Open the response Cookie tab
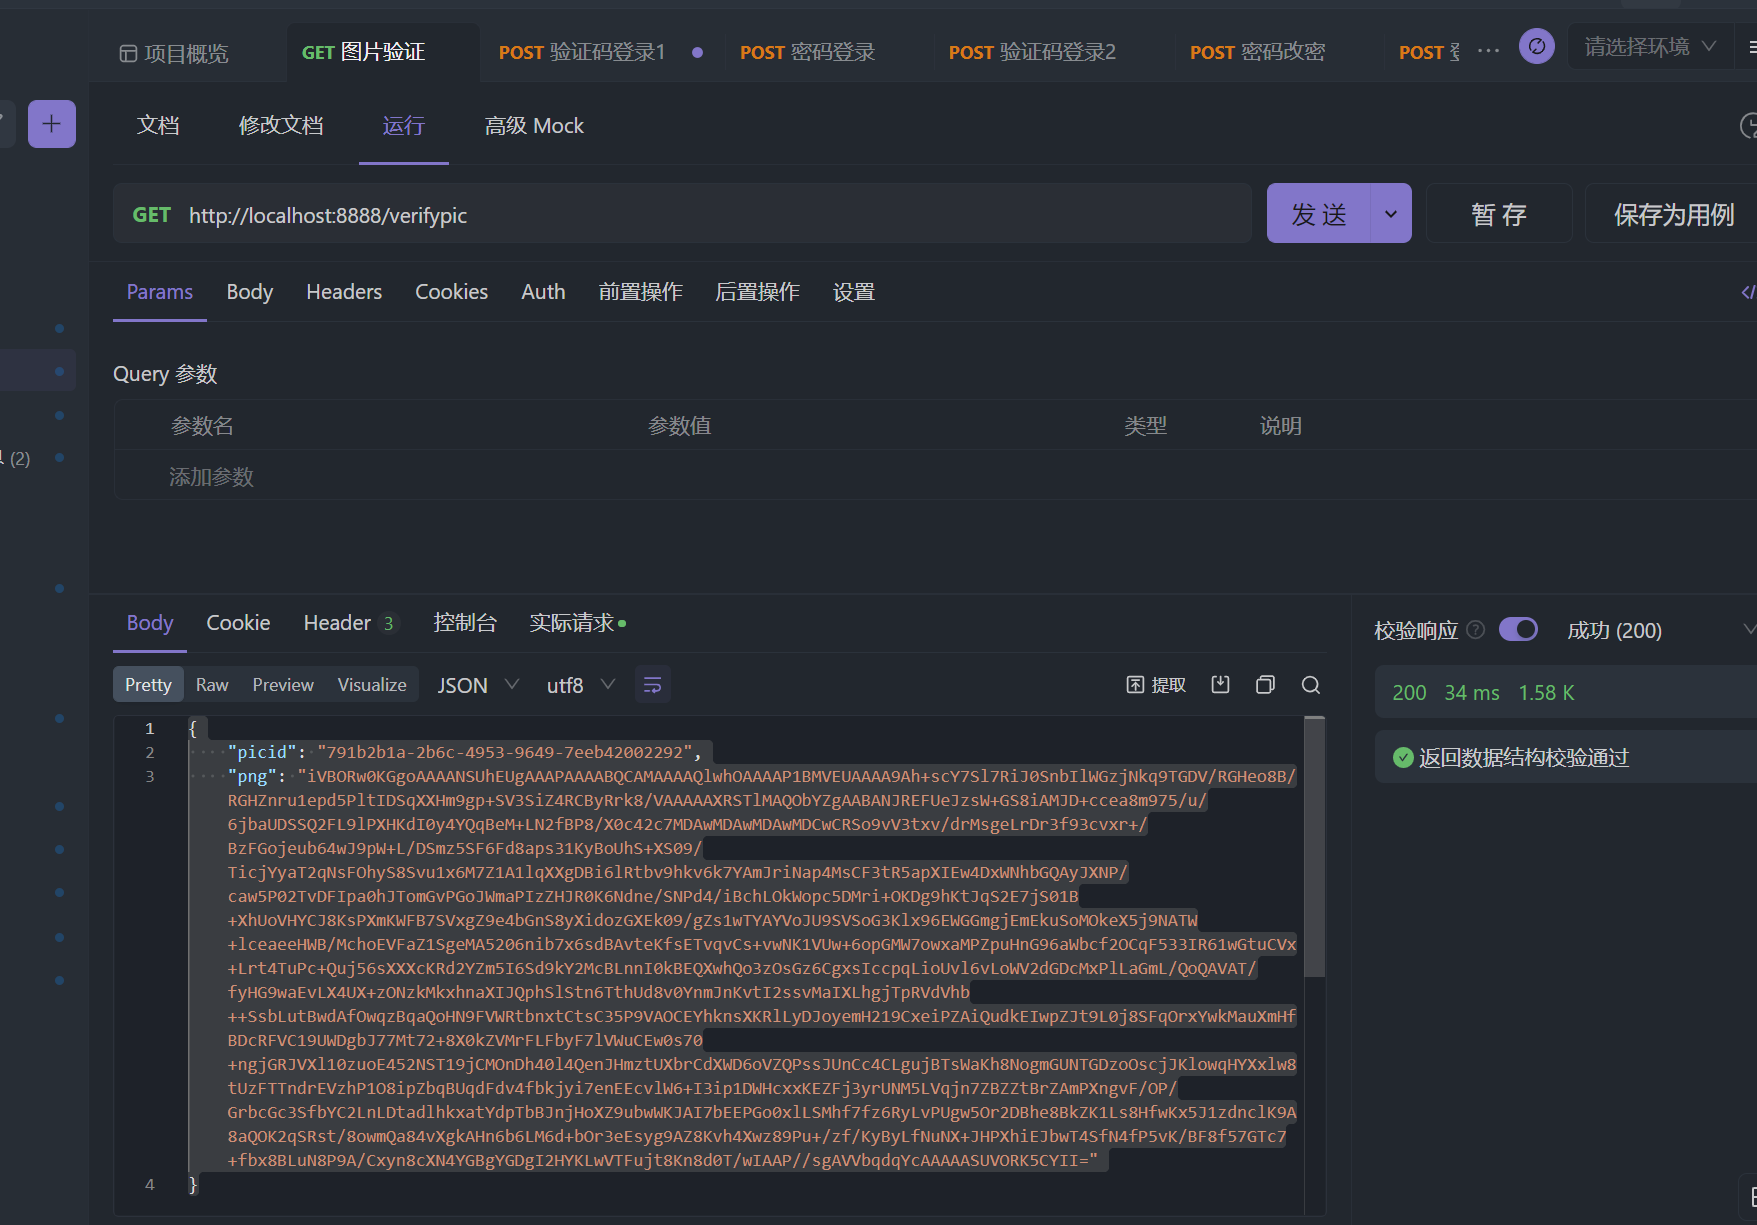 (x=238, y=623)
